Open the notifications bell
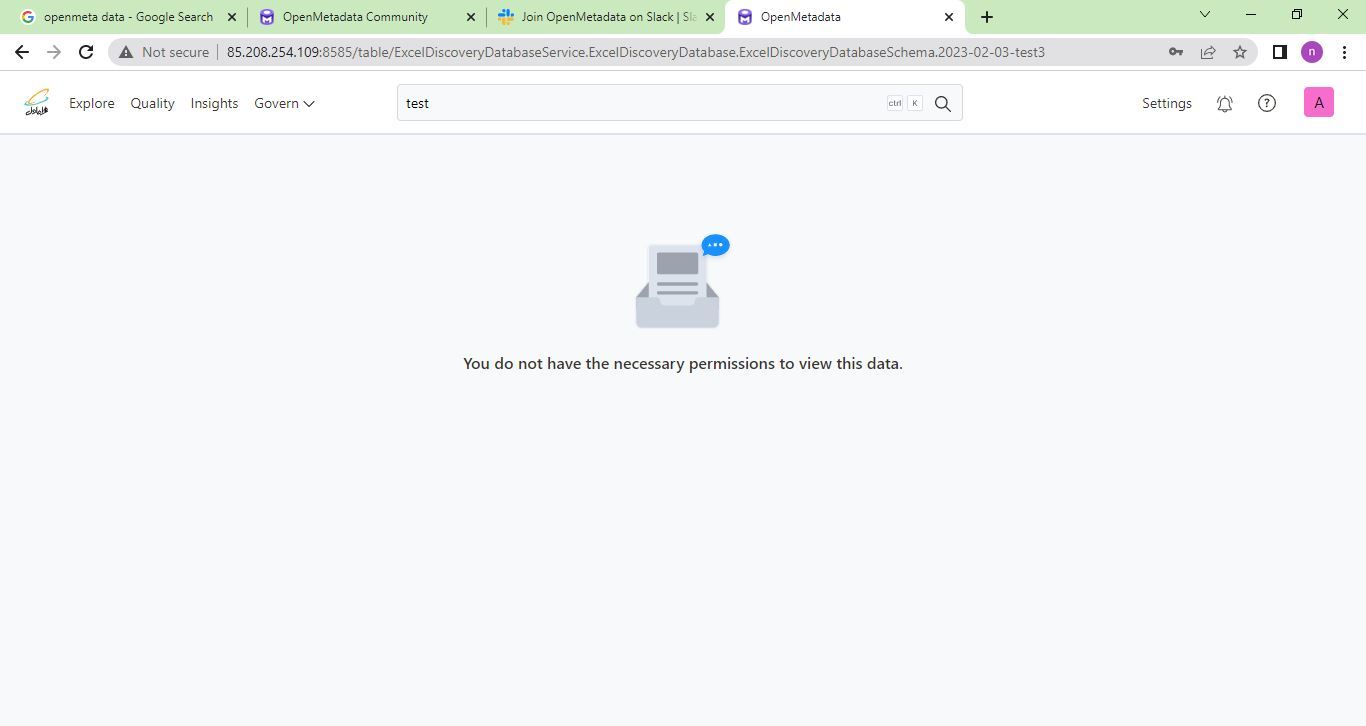The height and width of the screenshot is (726, 1366). coord(1225,103)
